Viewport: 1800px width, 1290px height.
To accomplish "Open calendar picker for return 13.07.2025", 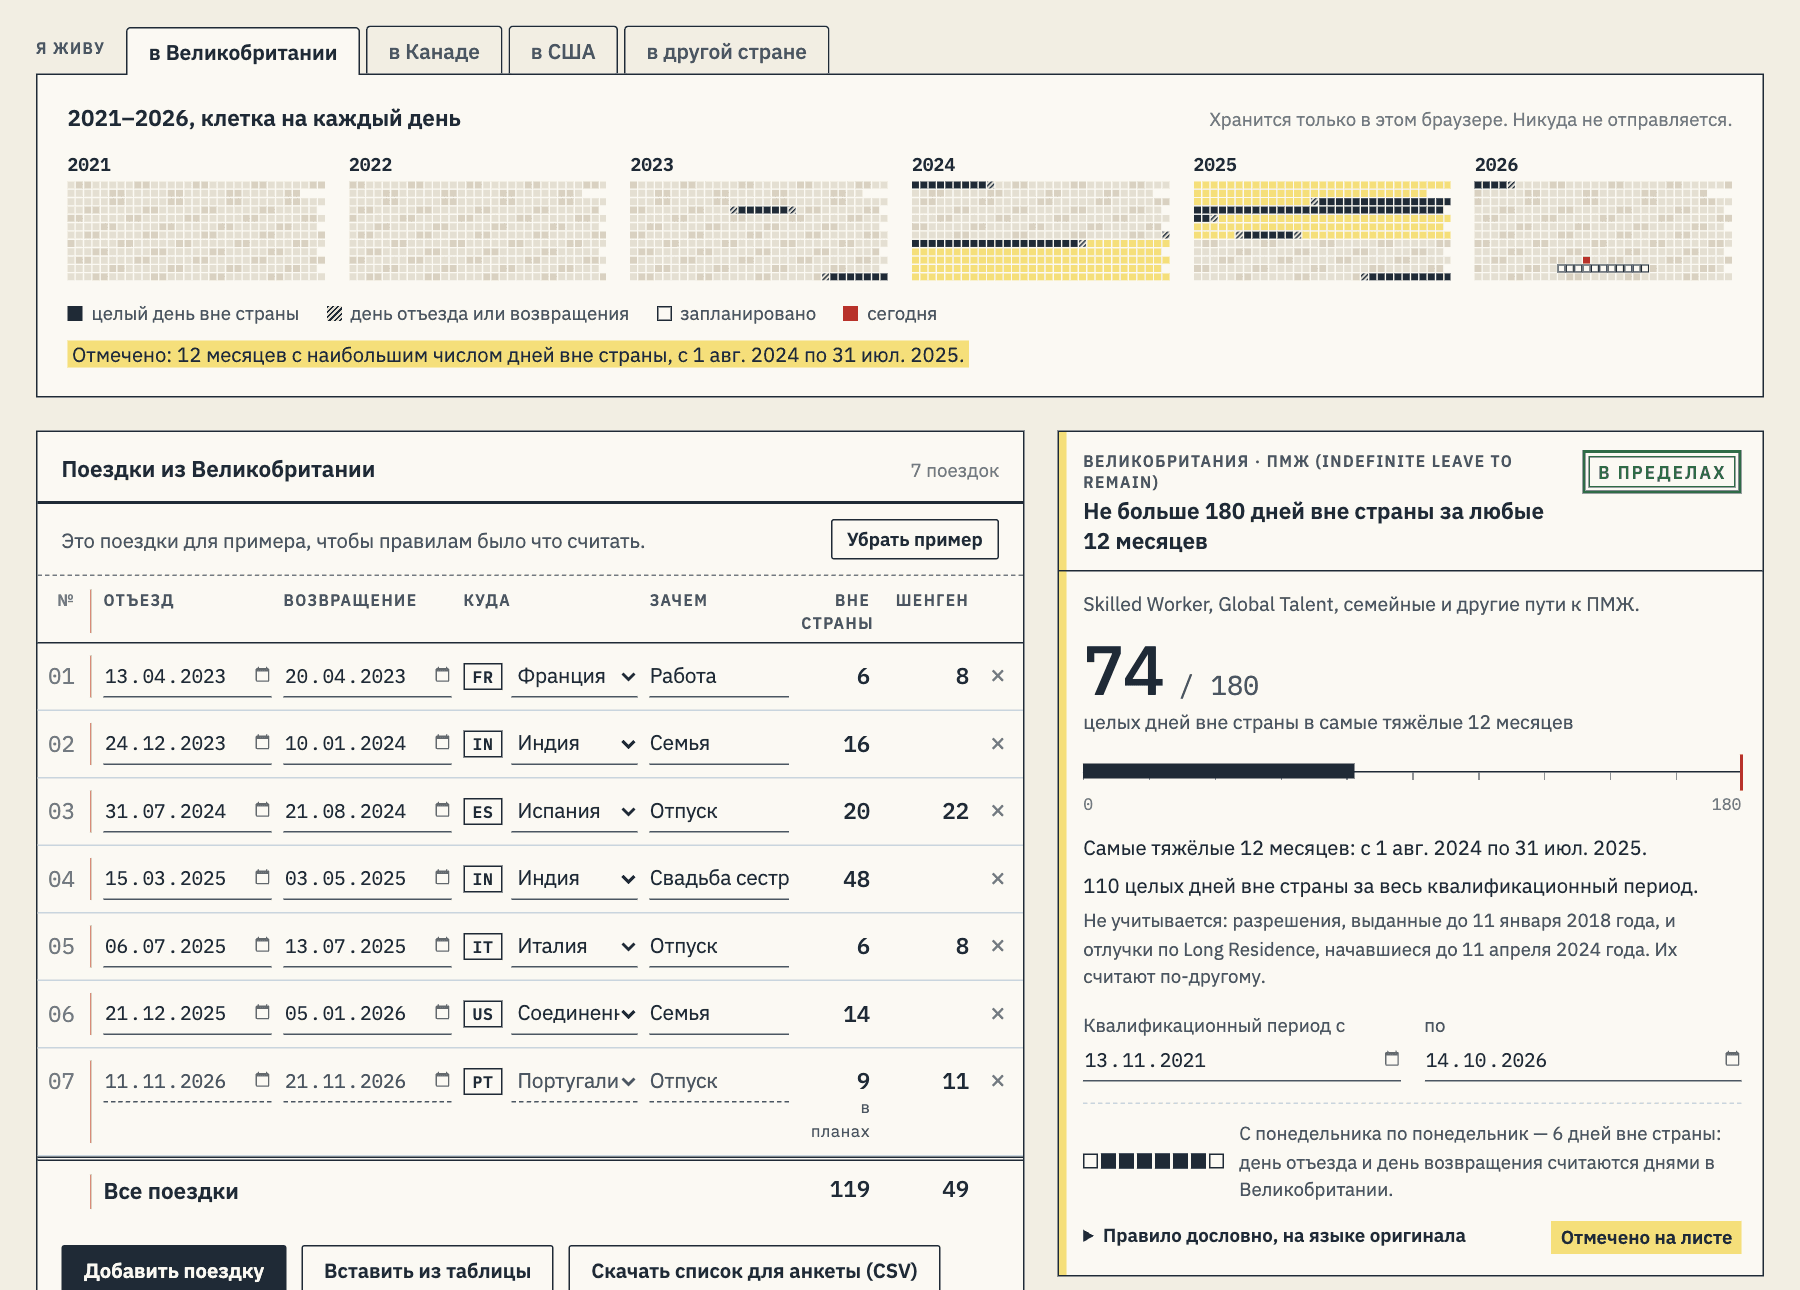I will tap(442, 945).
